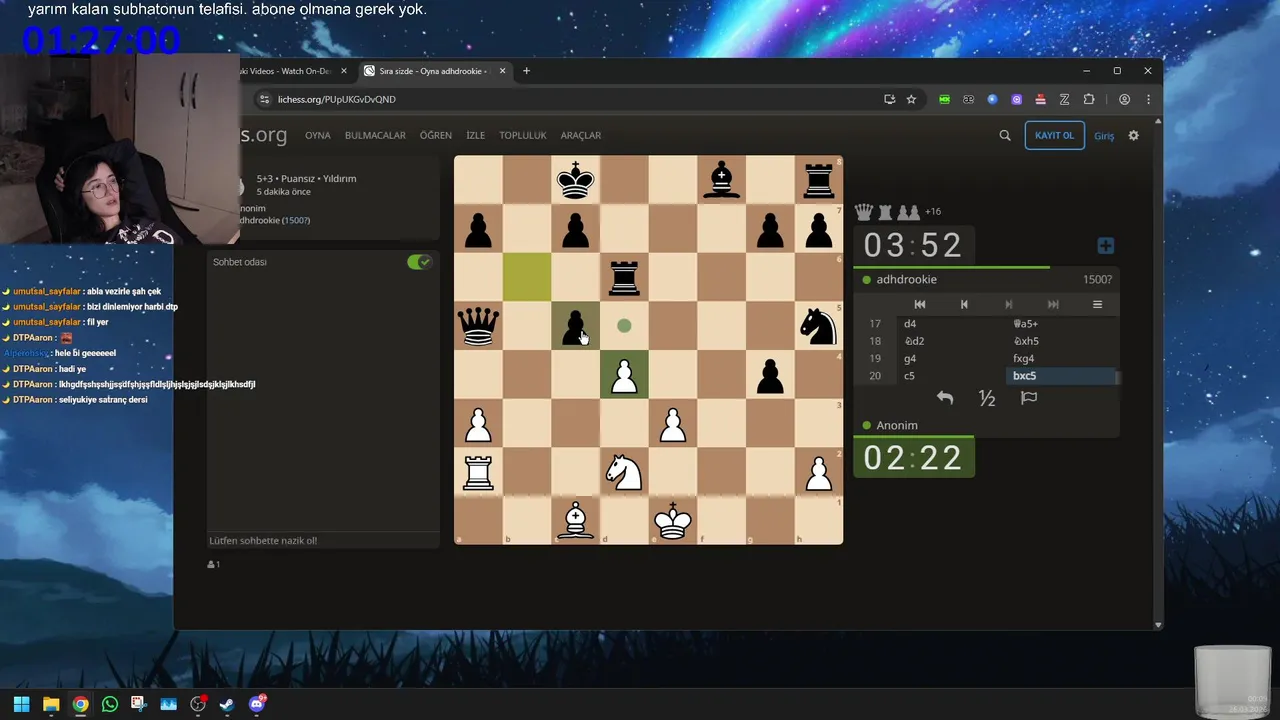
Task: Click the white rook on a2
Action: (x=478, y=472)
